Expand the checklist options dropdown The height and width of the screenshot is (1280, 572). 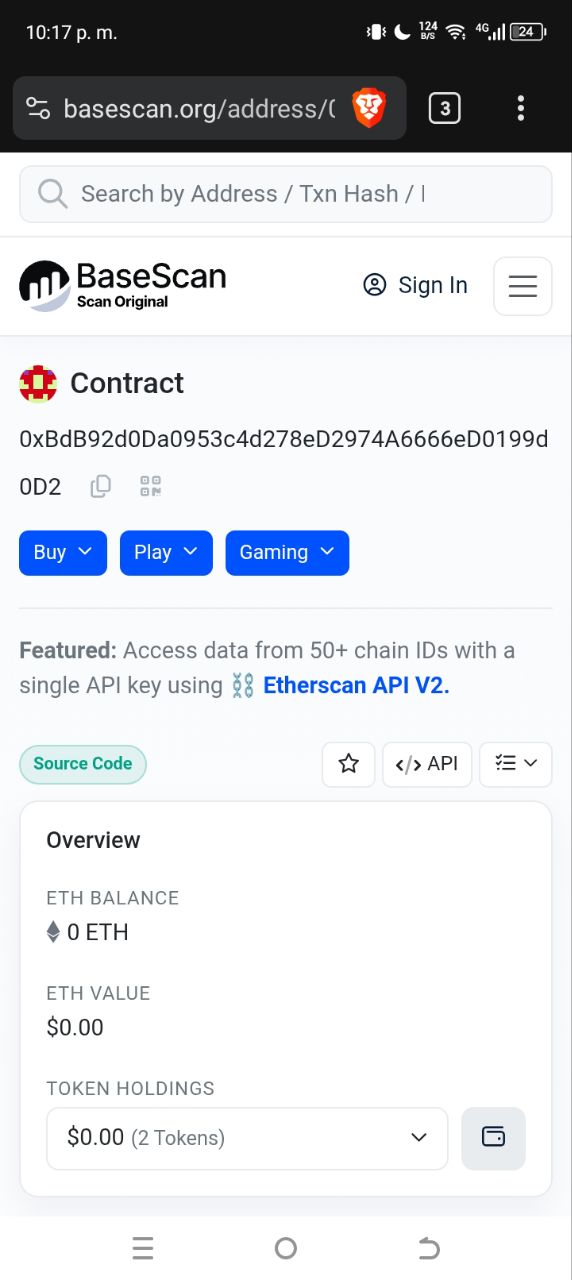pyautogui.click(x=516, y=764)
